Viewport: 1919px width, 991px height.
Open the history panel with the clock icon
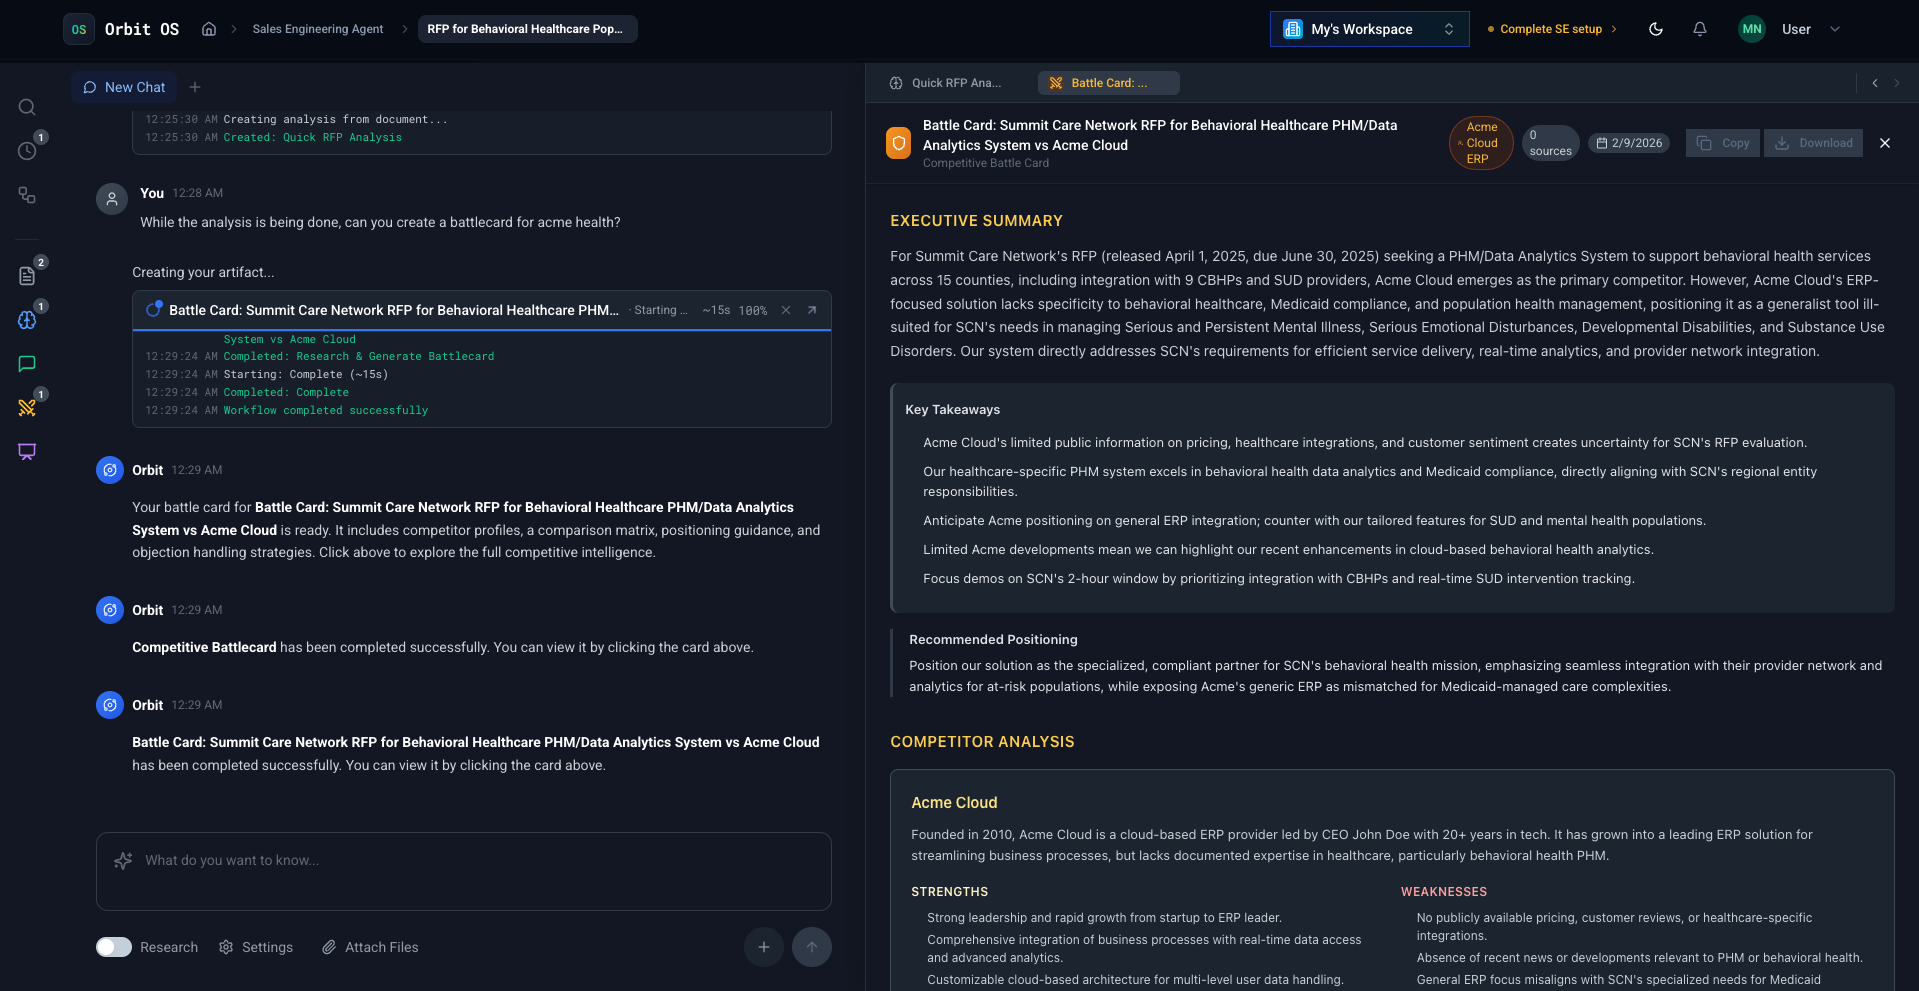pos(27,150)
